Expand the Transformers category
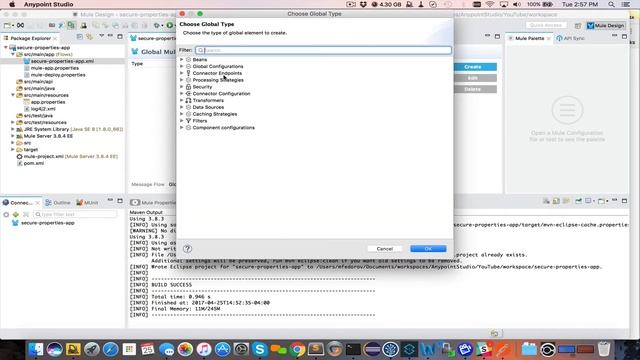 (x=182, y=100)
